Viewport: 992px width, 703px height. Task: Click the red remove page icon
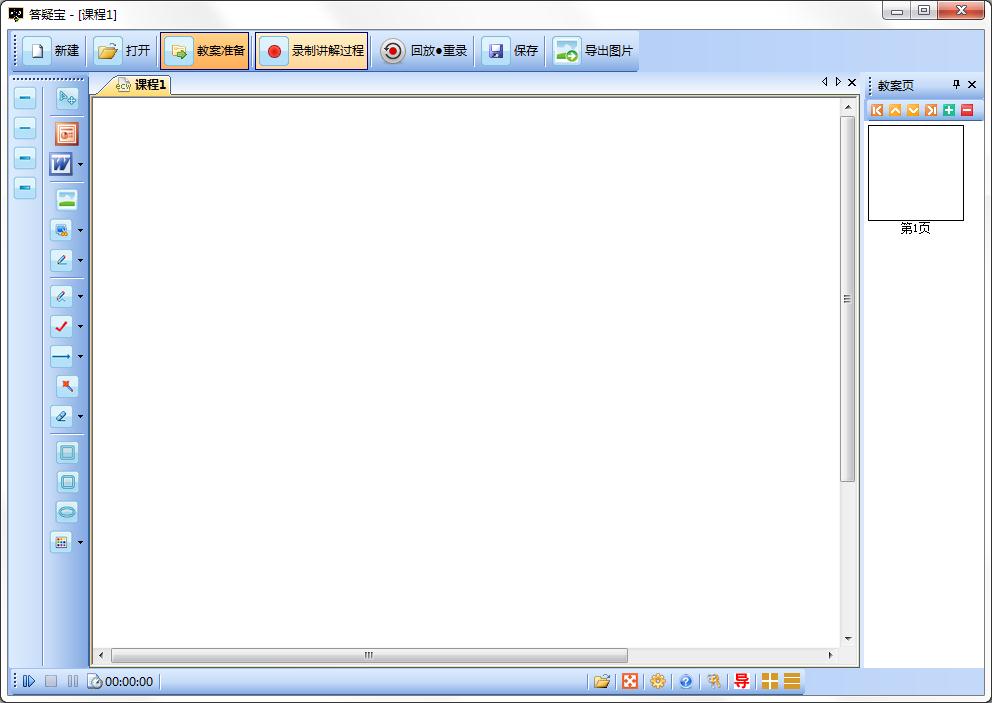967,110
